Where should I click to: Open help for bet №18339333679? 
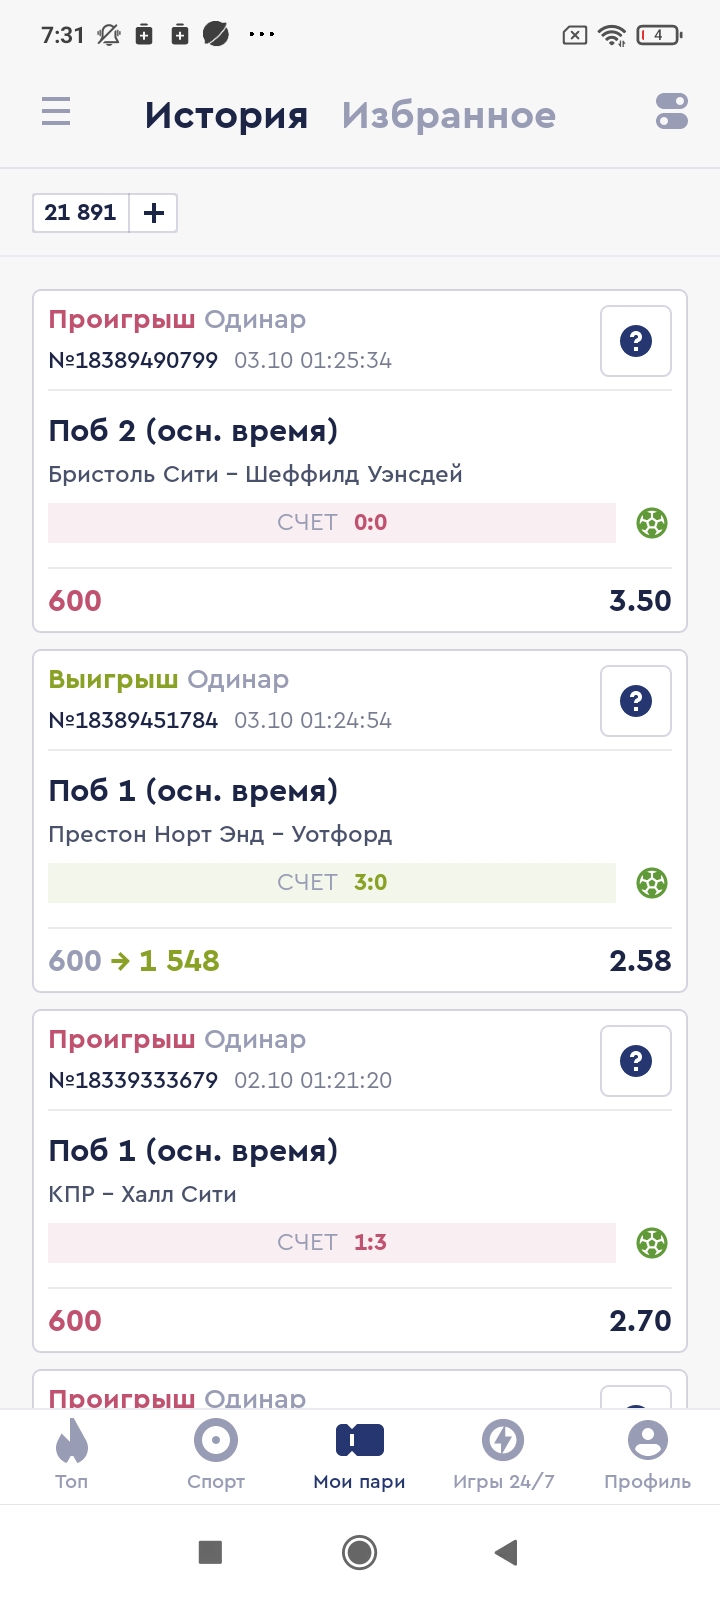(636, 1061)
